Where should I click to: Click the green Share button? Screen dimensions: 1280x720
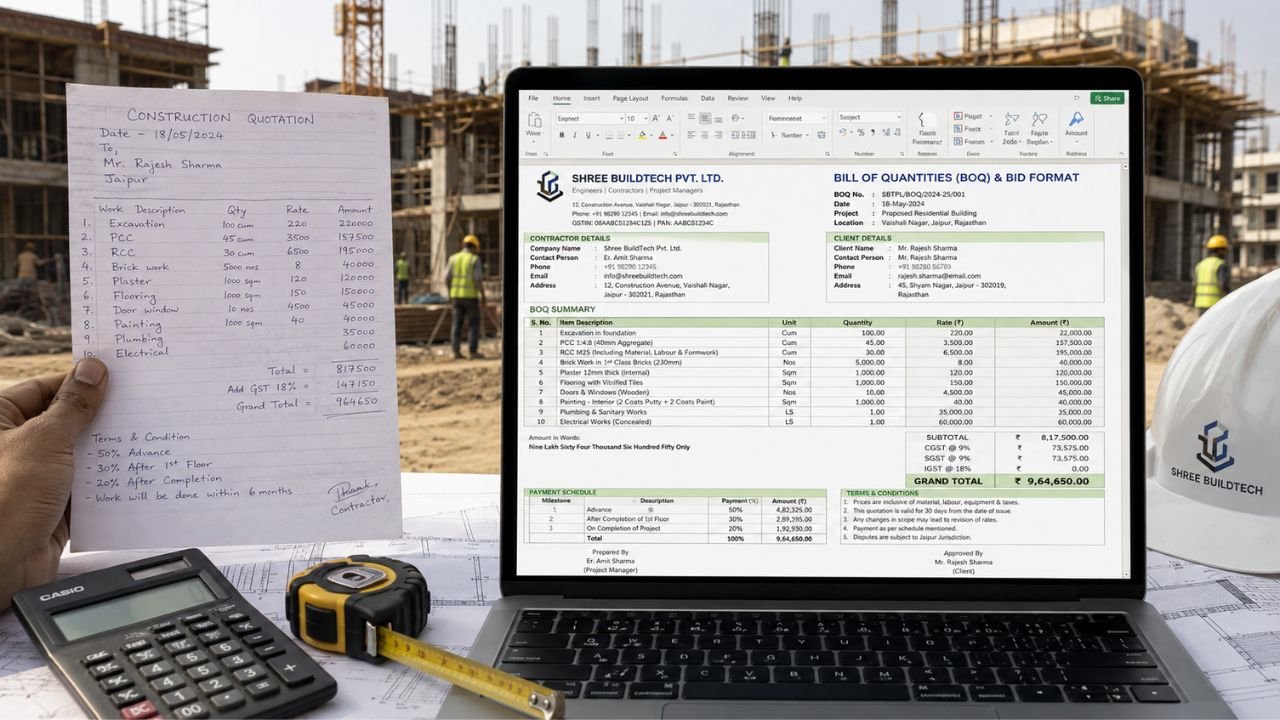tap(1107, 98)
